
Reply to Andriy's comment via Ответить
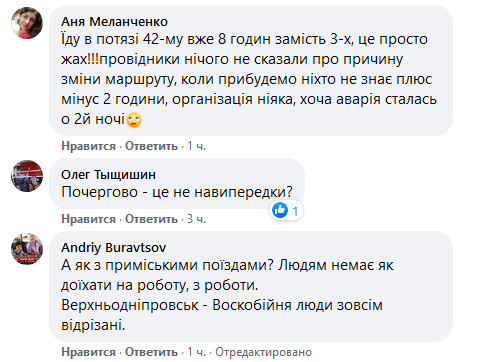(151, 352)
